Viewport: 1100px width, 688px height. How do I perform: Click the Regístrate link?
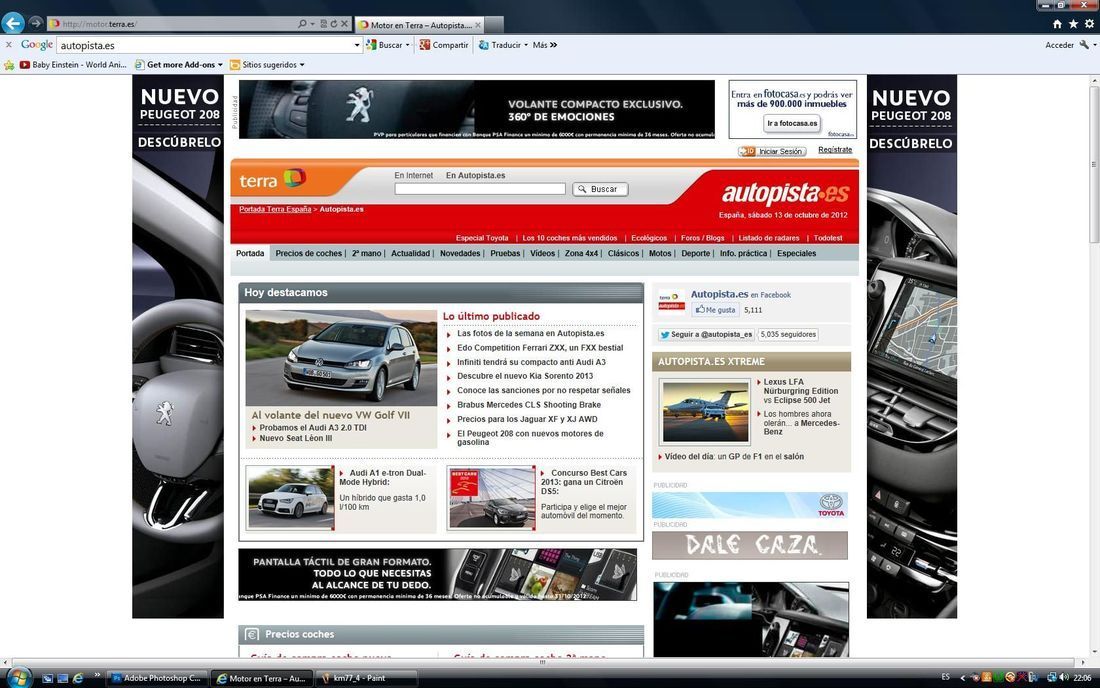[835, 150]
